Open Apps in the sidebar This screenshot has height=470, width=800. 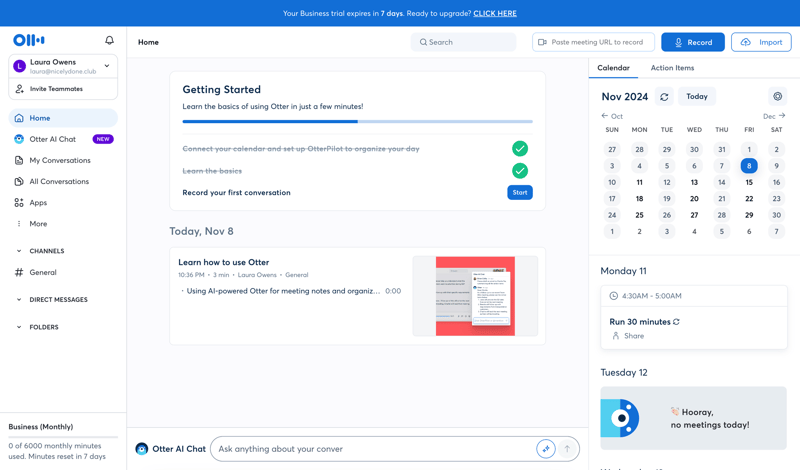click(63, 203)
